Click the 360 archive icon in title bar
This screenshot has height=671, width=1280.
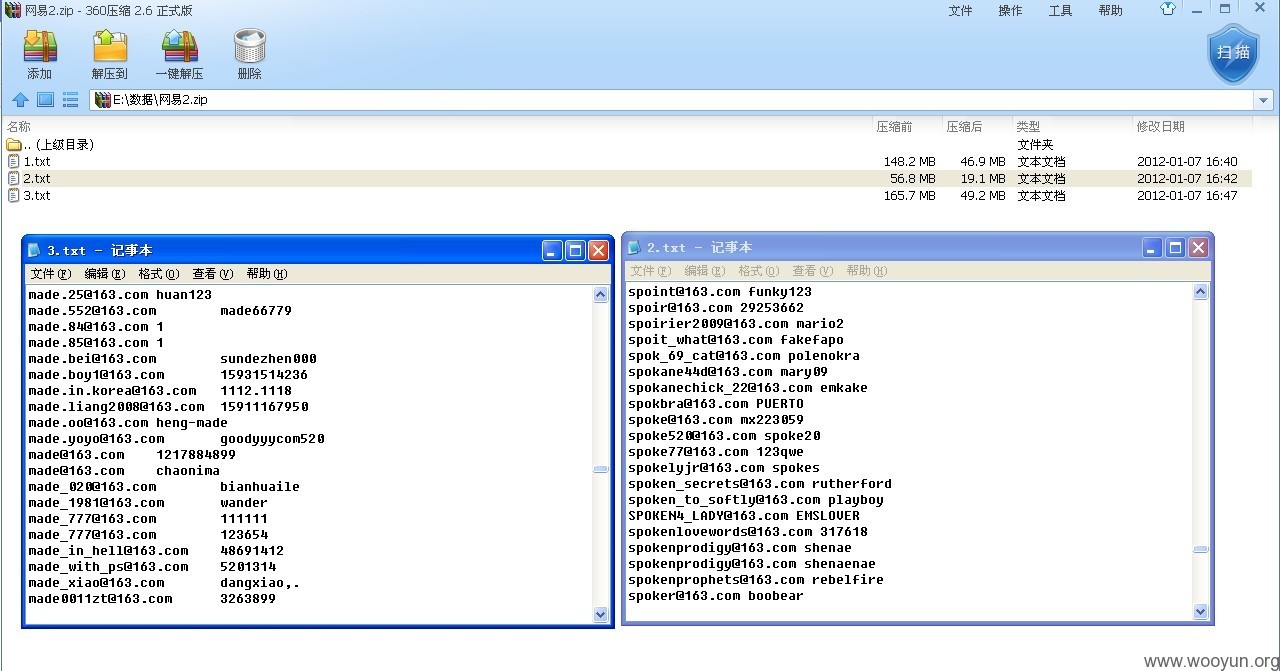pos(12,10)
